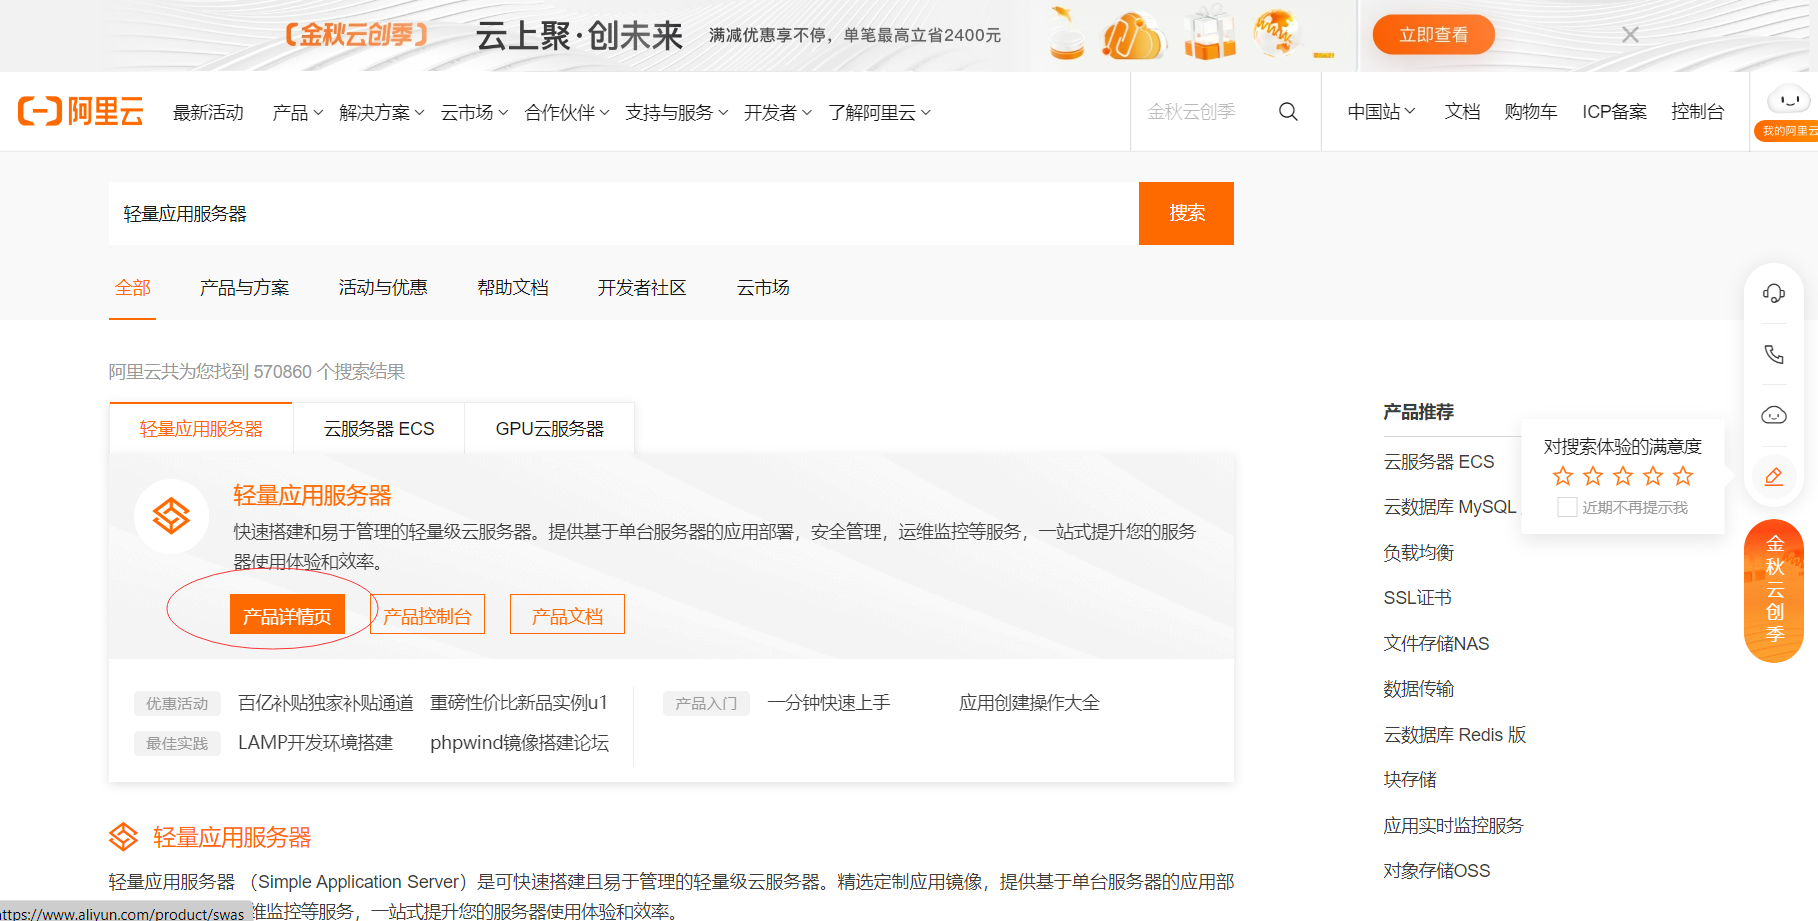This screenshot has height=921, width=1818.
Task: Rate search experience with second star
Action: tap(1593, 476)
